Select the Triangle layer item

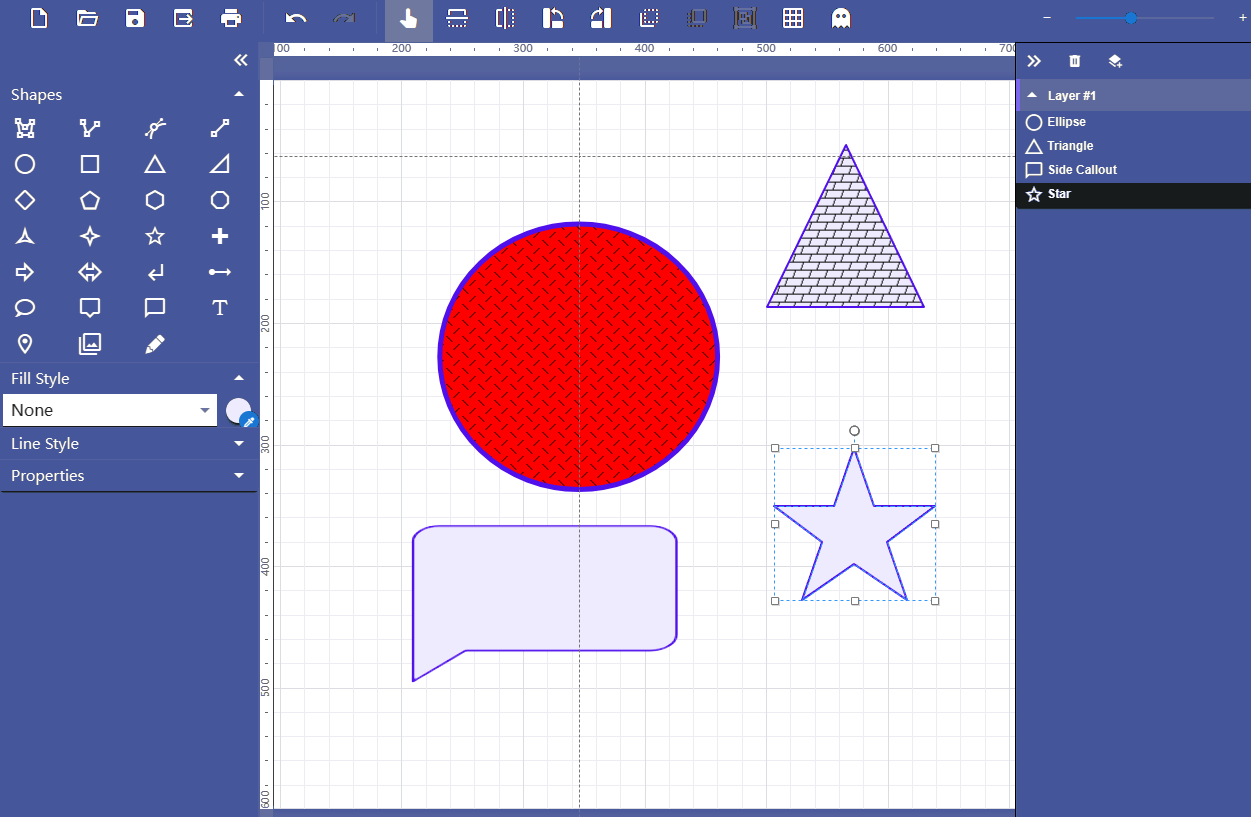1069,146
